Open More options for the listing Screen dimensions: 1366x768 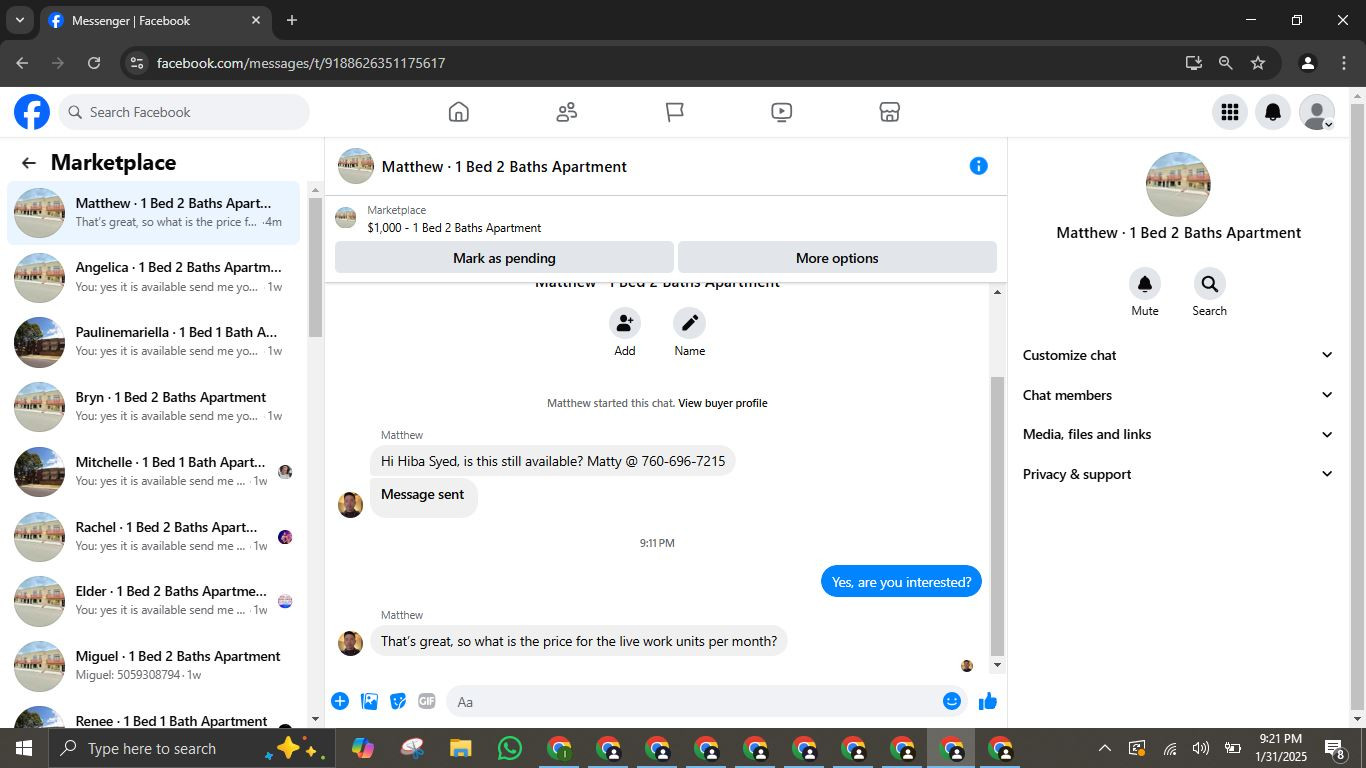[x=837, y=258]
